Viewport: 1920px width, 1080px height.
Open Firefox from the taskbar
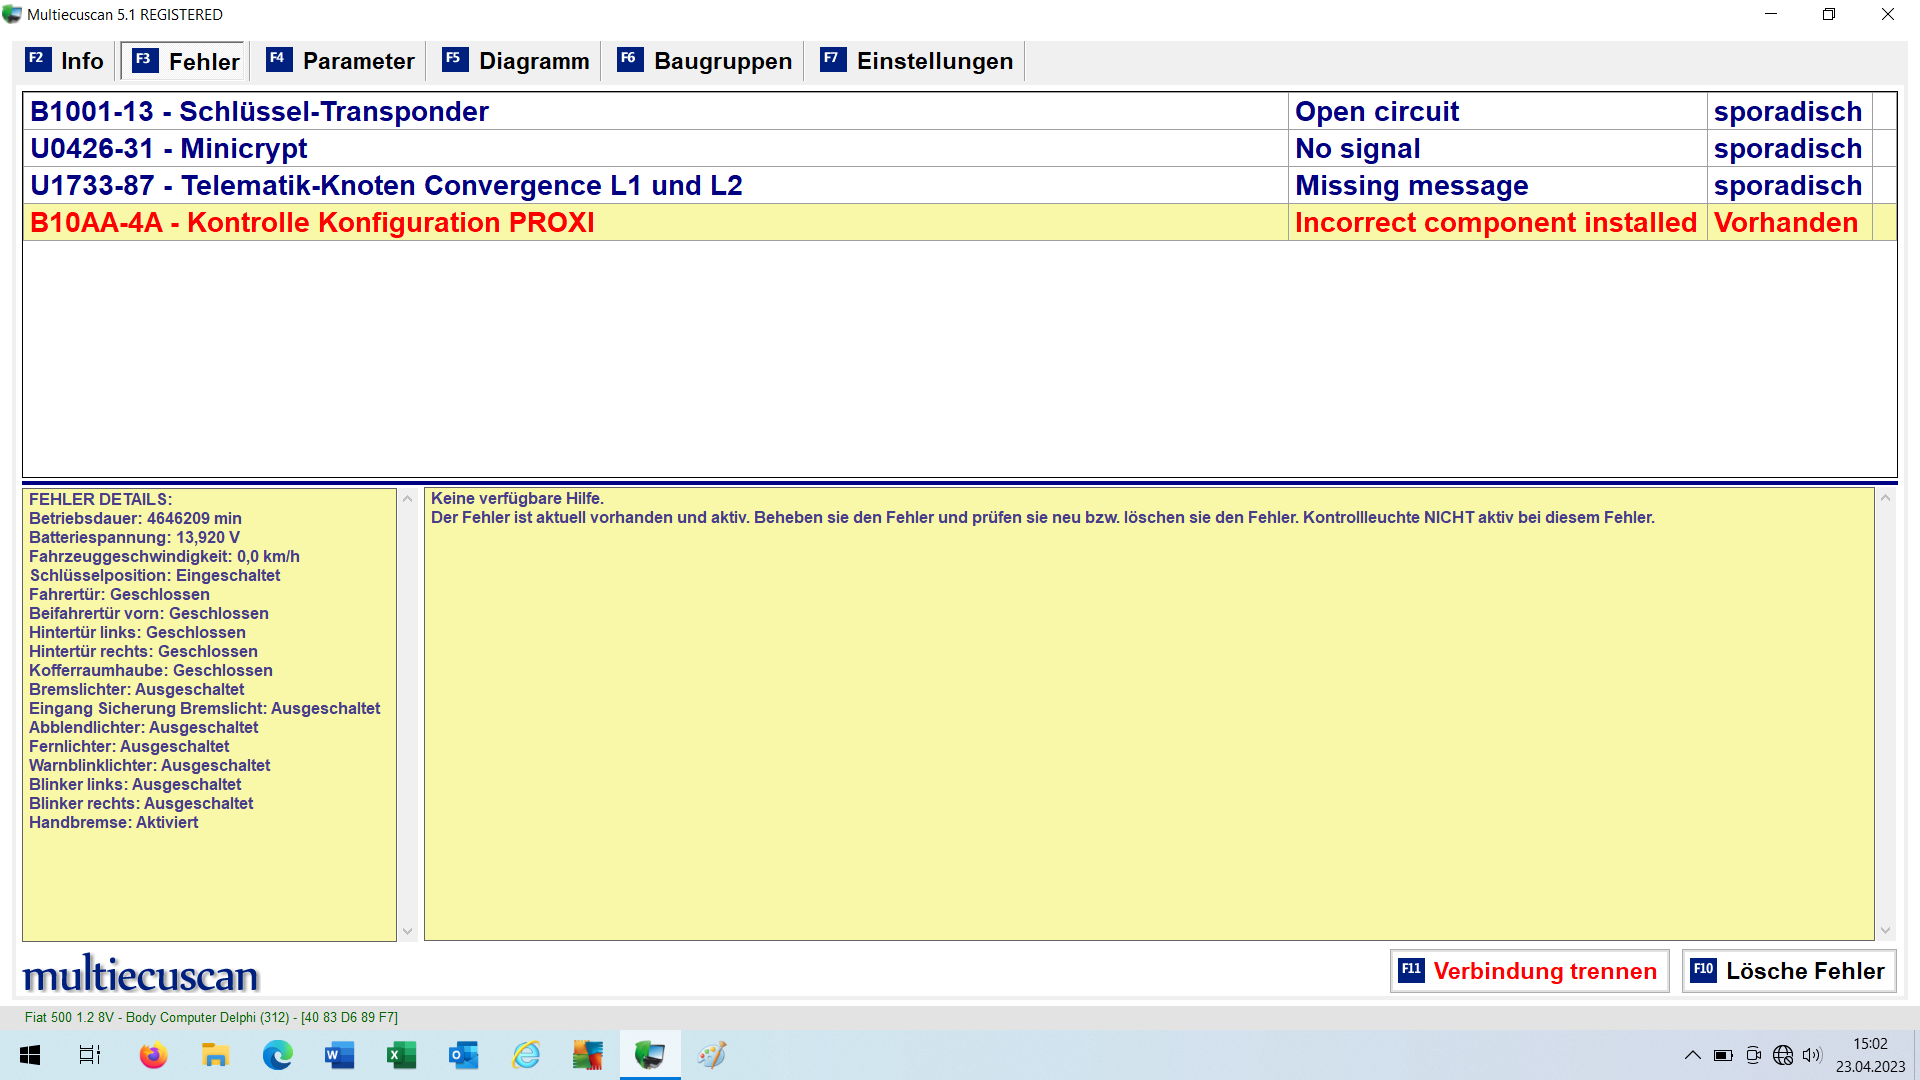[153, 1055]
